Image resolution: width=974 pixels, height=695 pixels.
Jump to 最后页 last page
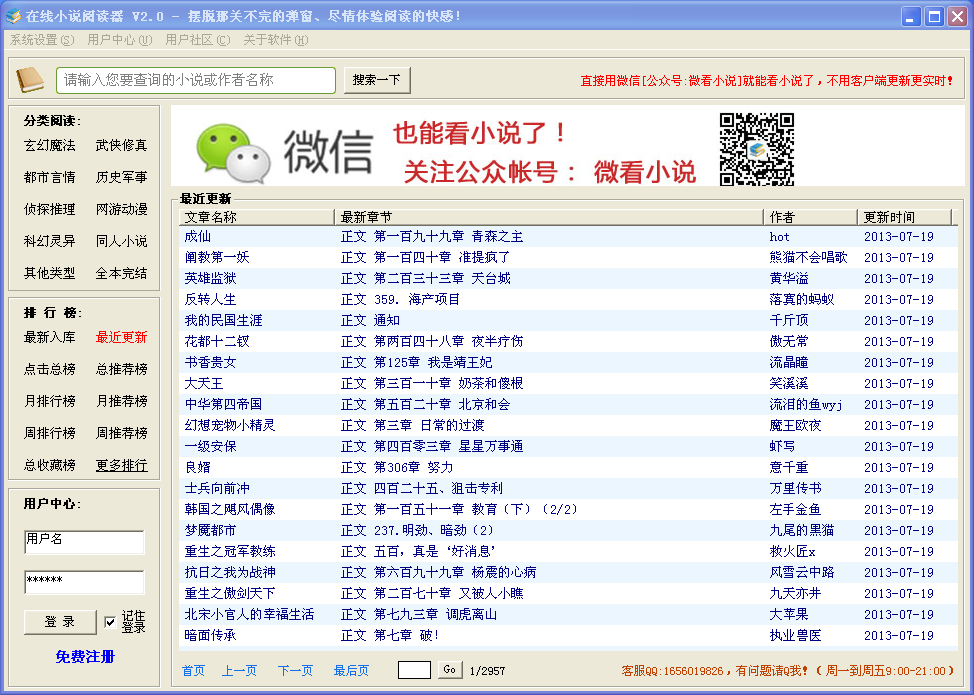(351, 670)
